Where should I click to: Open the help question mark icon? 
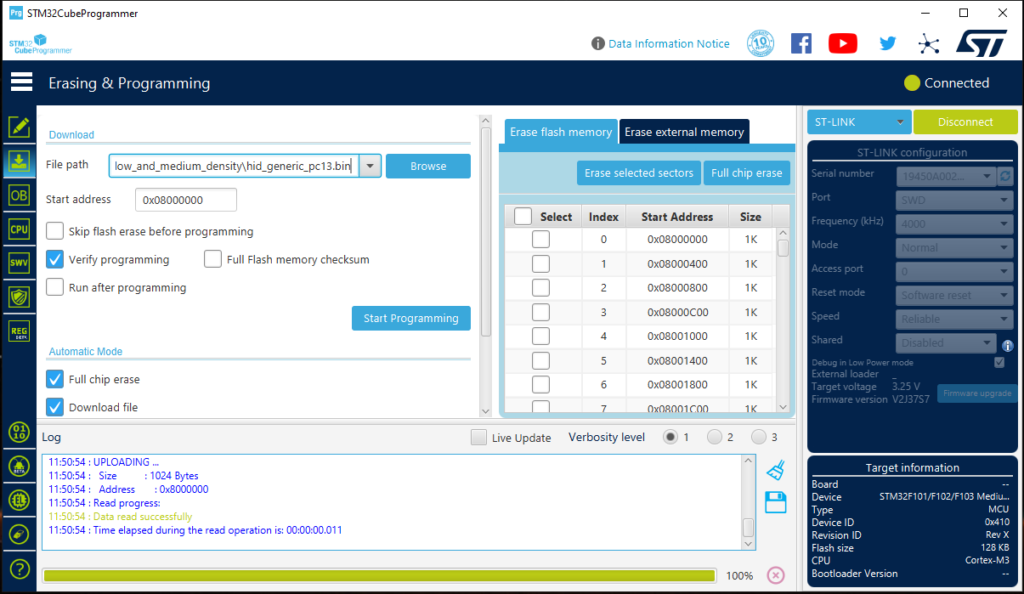click(x=19, y=569)
